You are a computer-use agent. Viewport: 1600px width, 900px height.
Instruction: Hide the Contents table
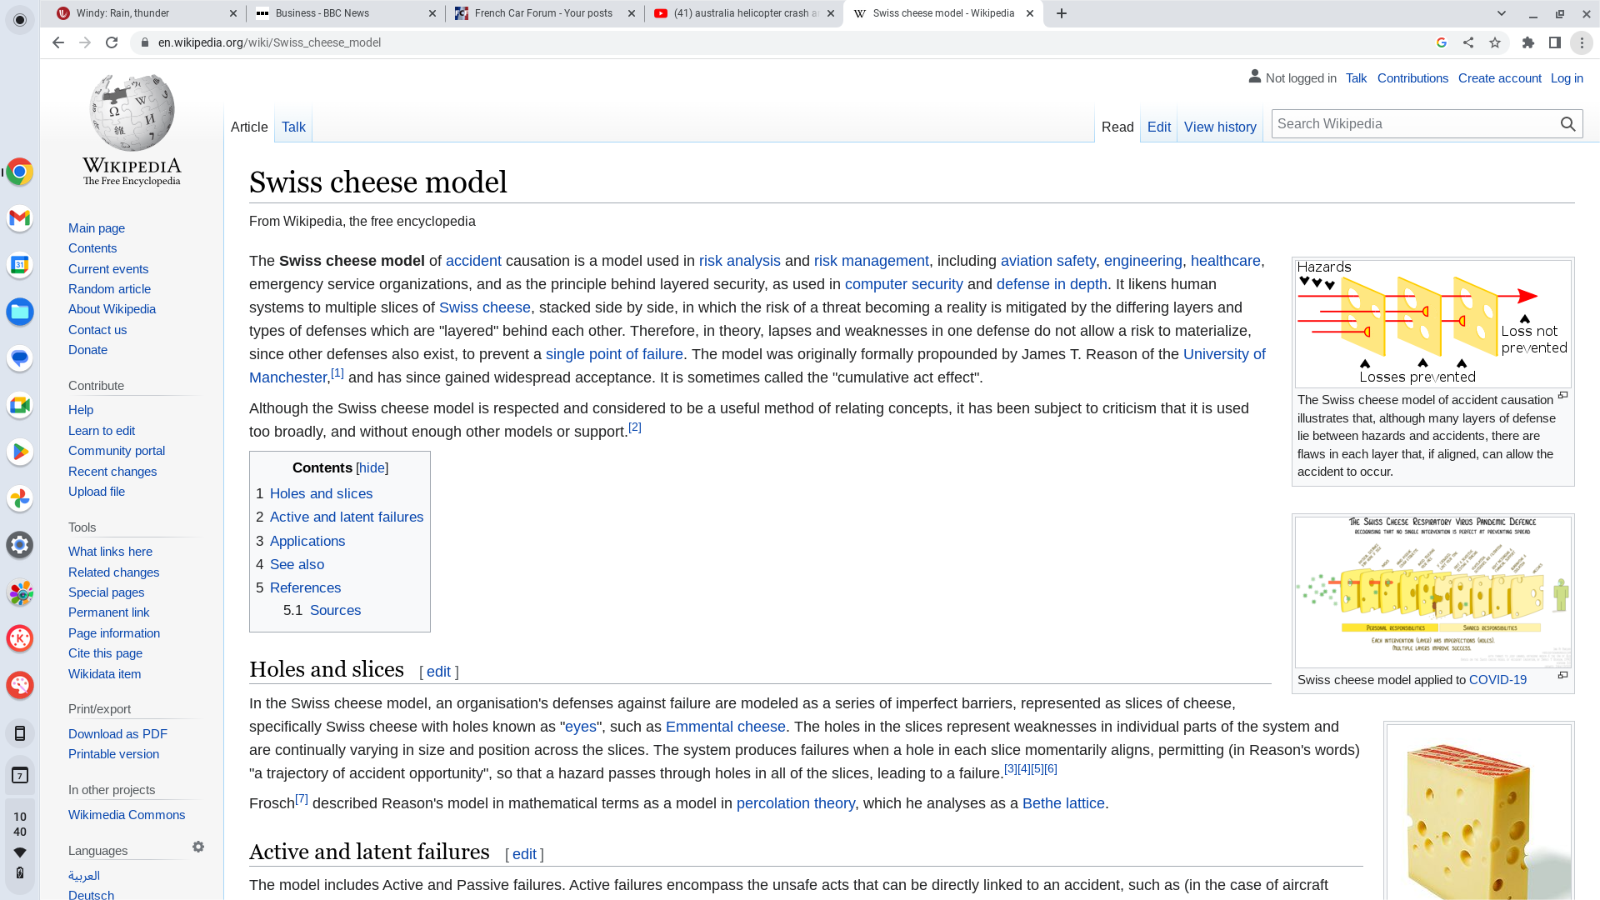[372, 468]
